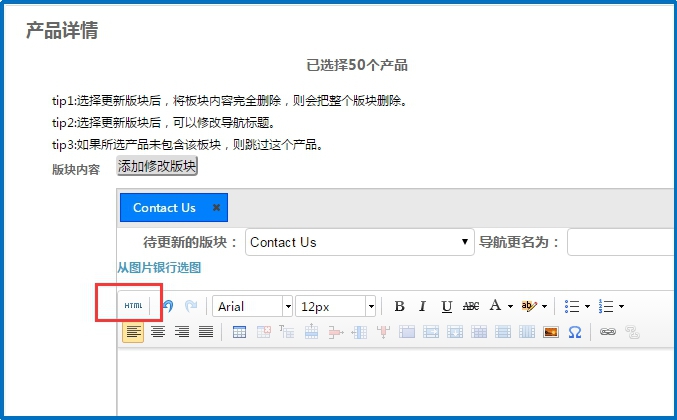Insert paragraph before table icon
Screen dimensions: 677x420
pyautogui.click(x=287, y=332)
